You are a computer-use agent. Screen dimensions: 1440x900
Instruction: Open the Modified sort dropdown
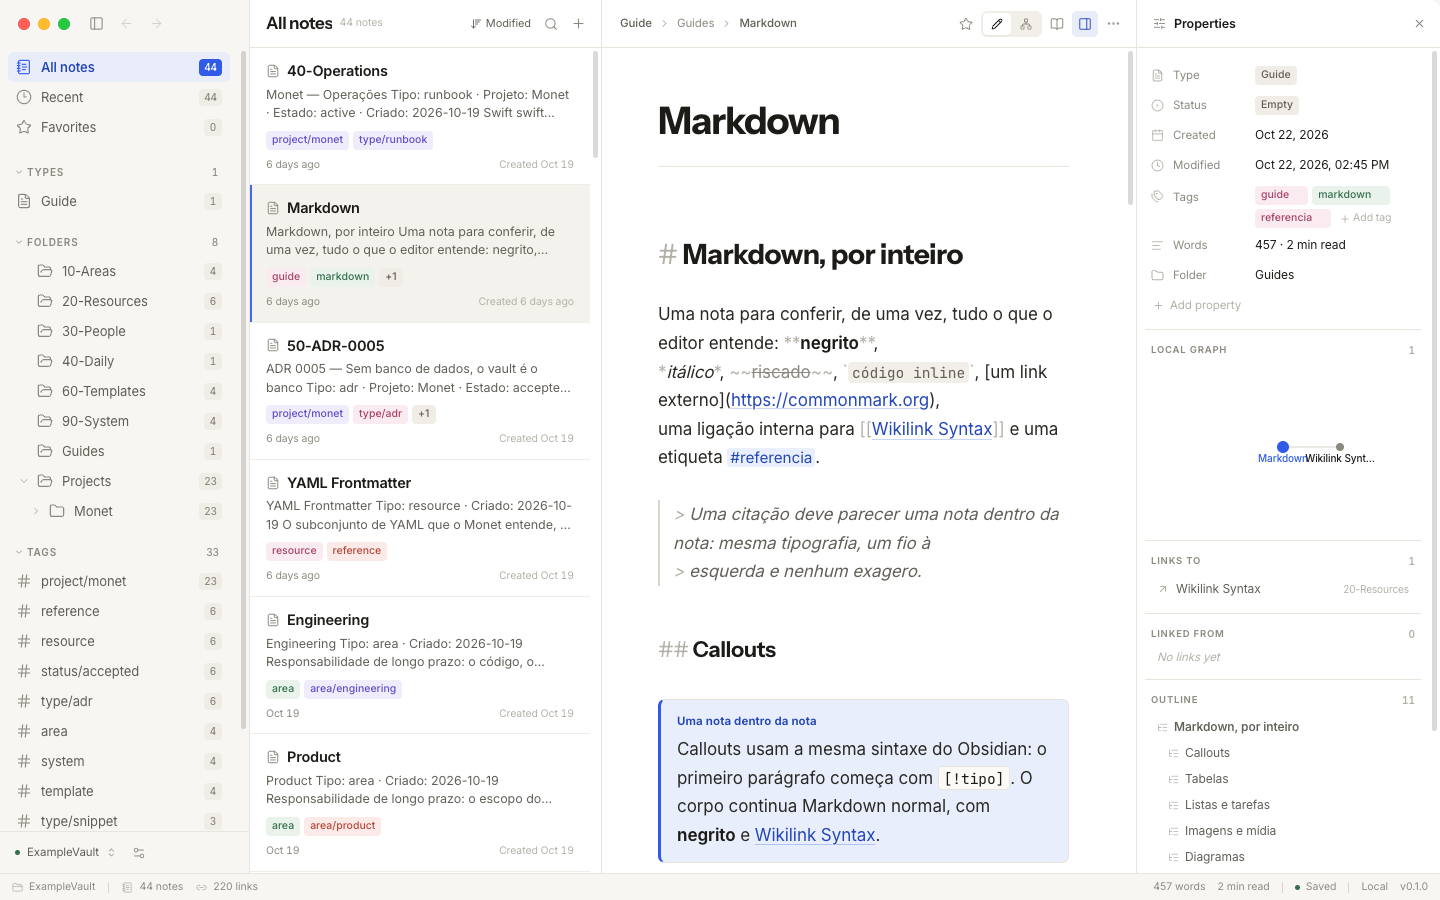501,24
